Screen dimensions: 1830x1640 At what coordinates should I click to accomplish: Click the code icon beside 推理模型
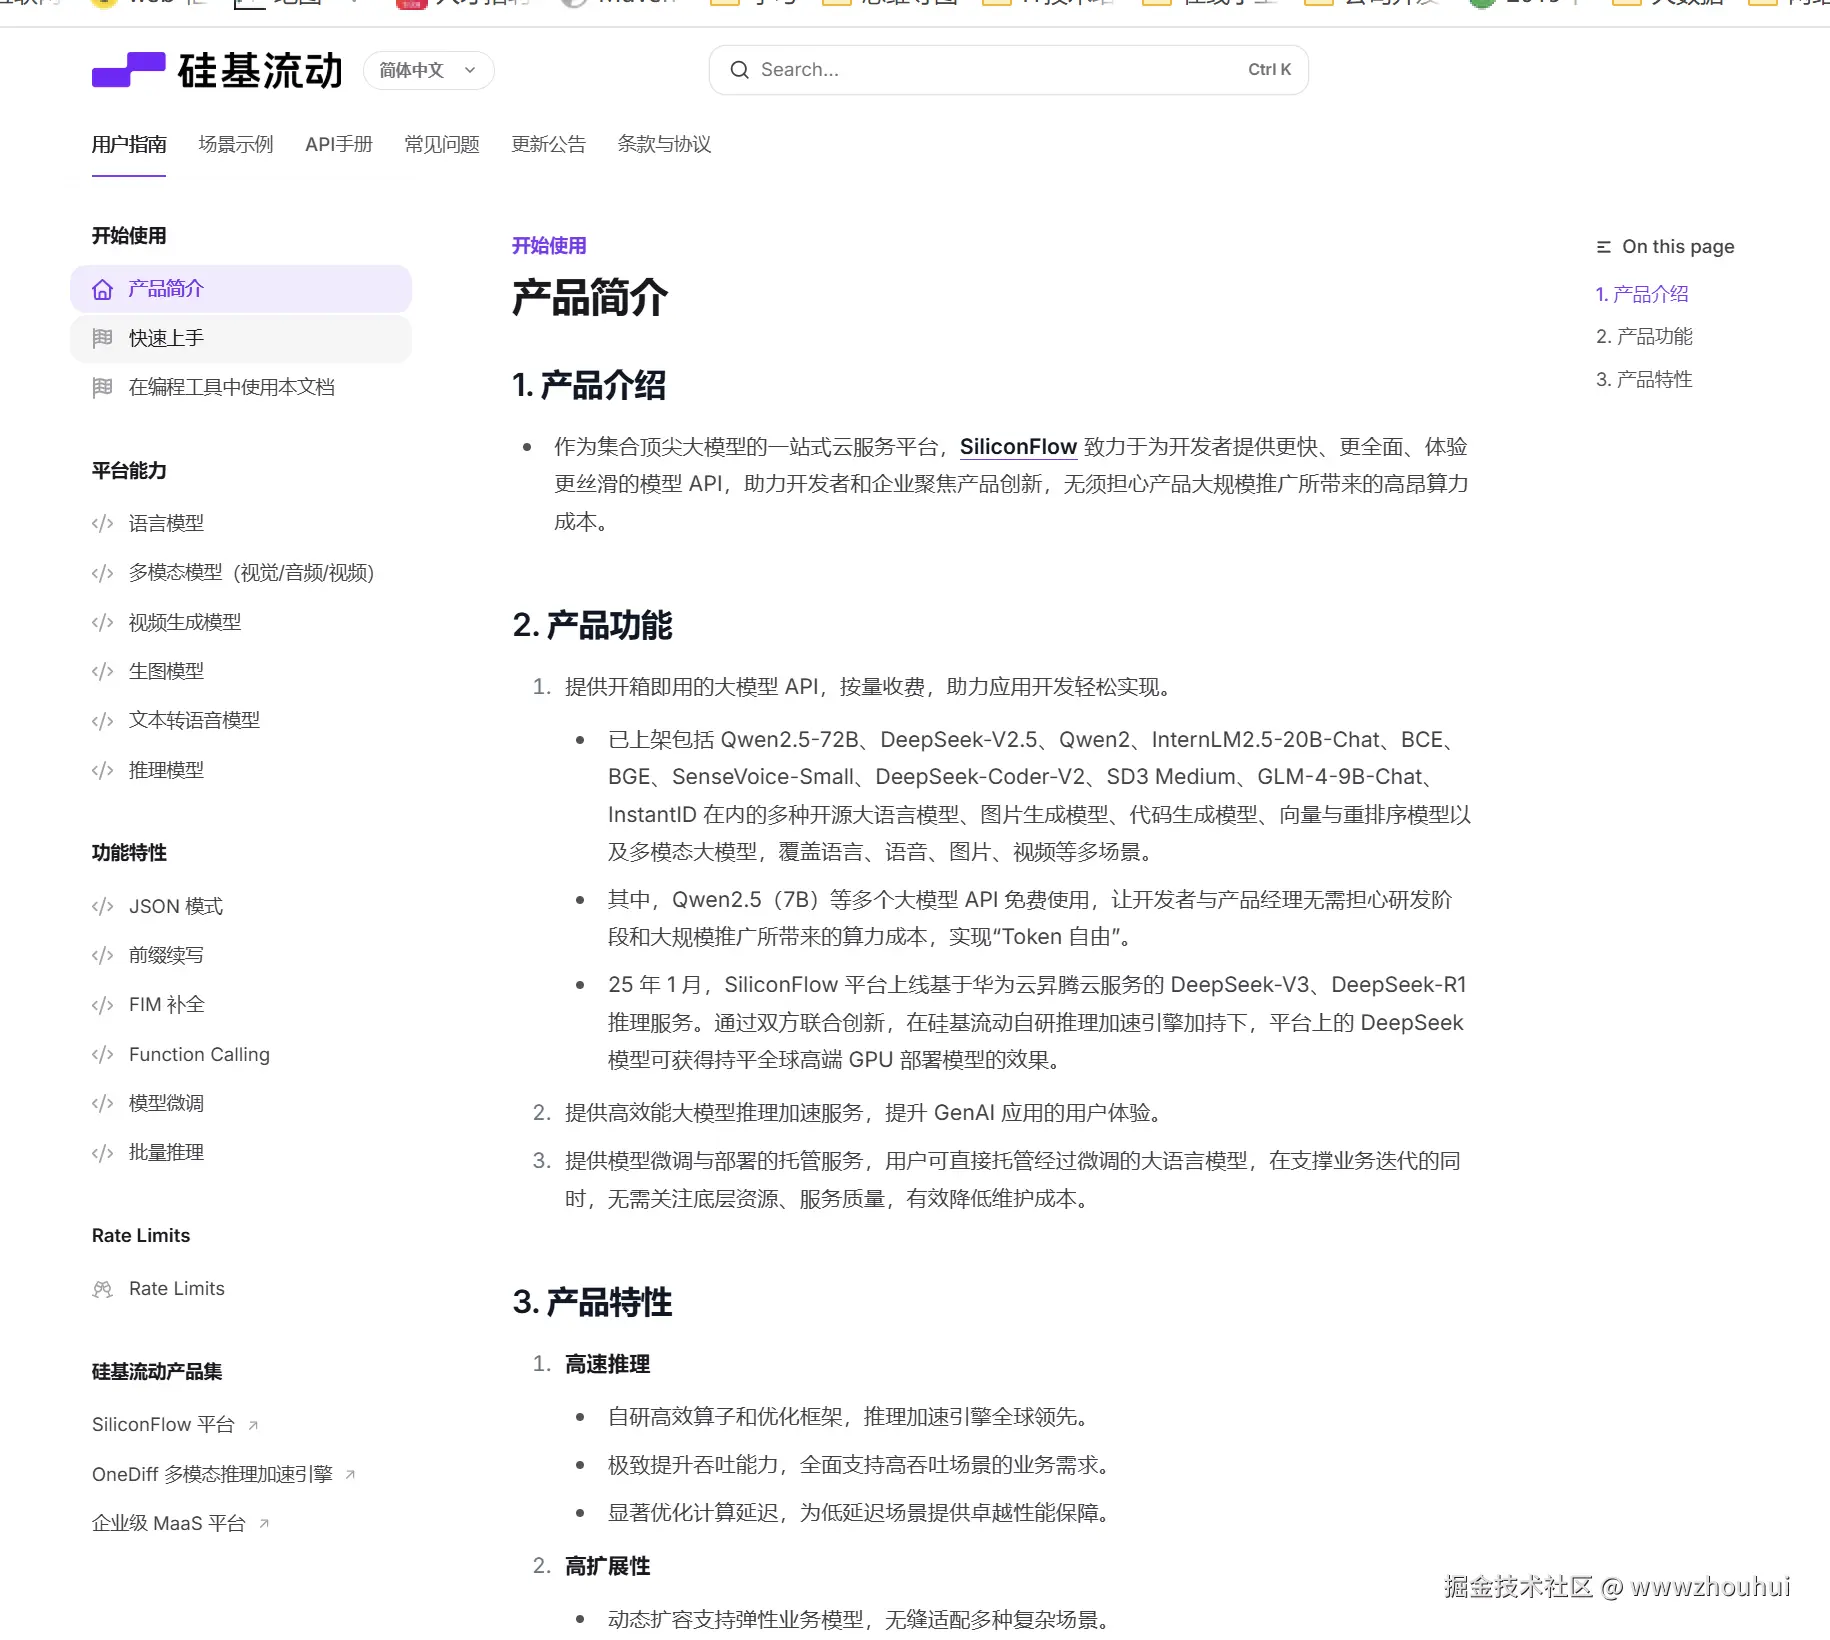pos(102,770)
